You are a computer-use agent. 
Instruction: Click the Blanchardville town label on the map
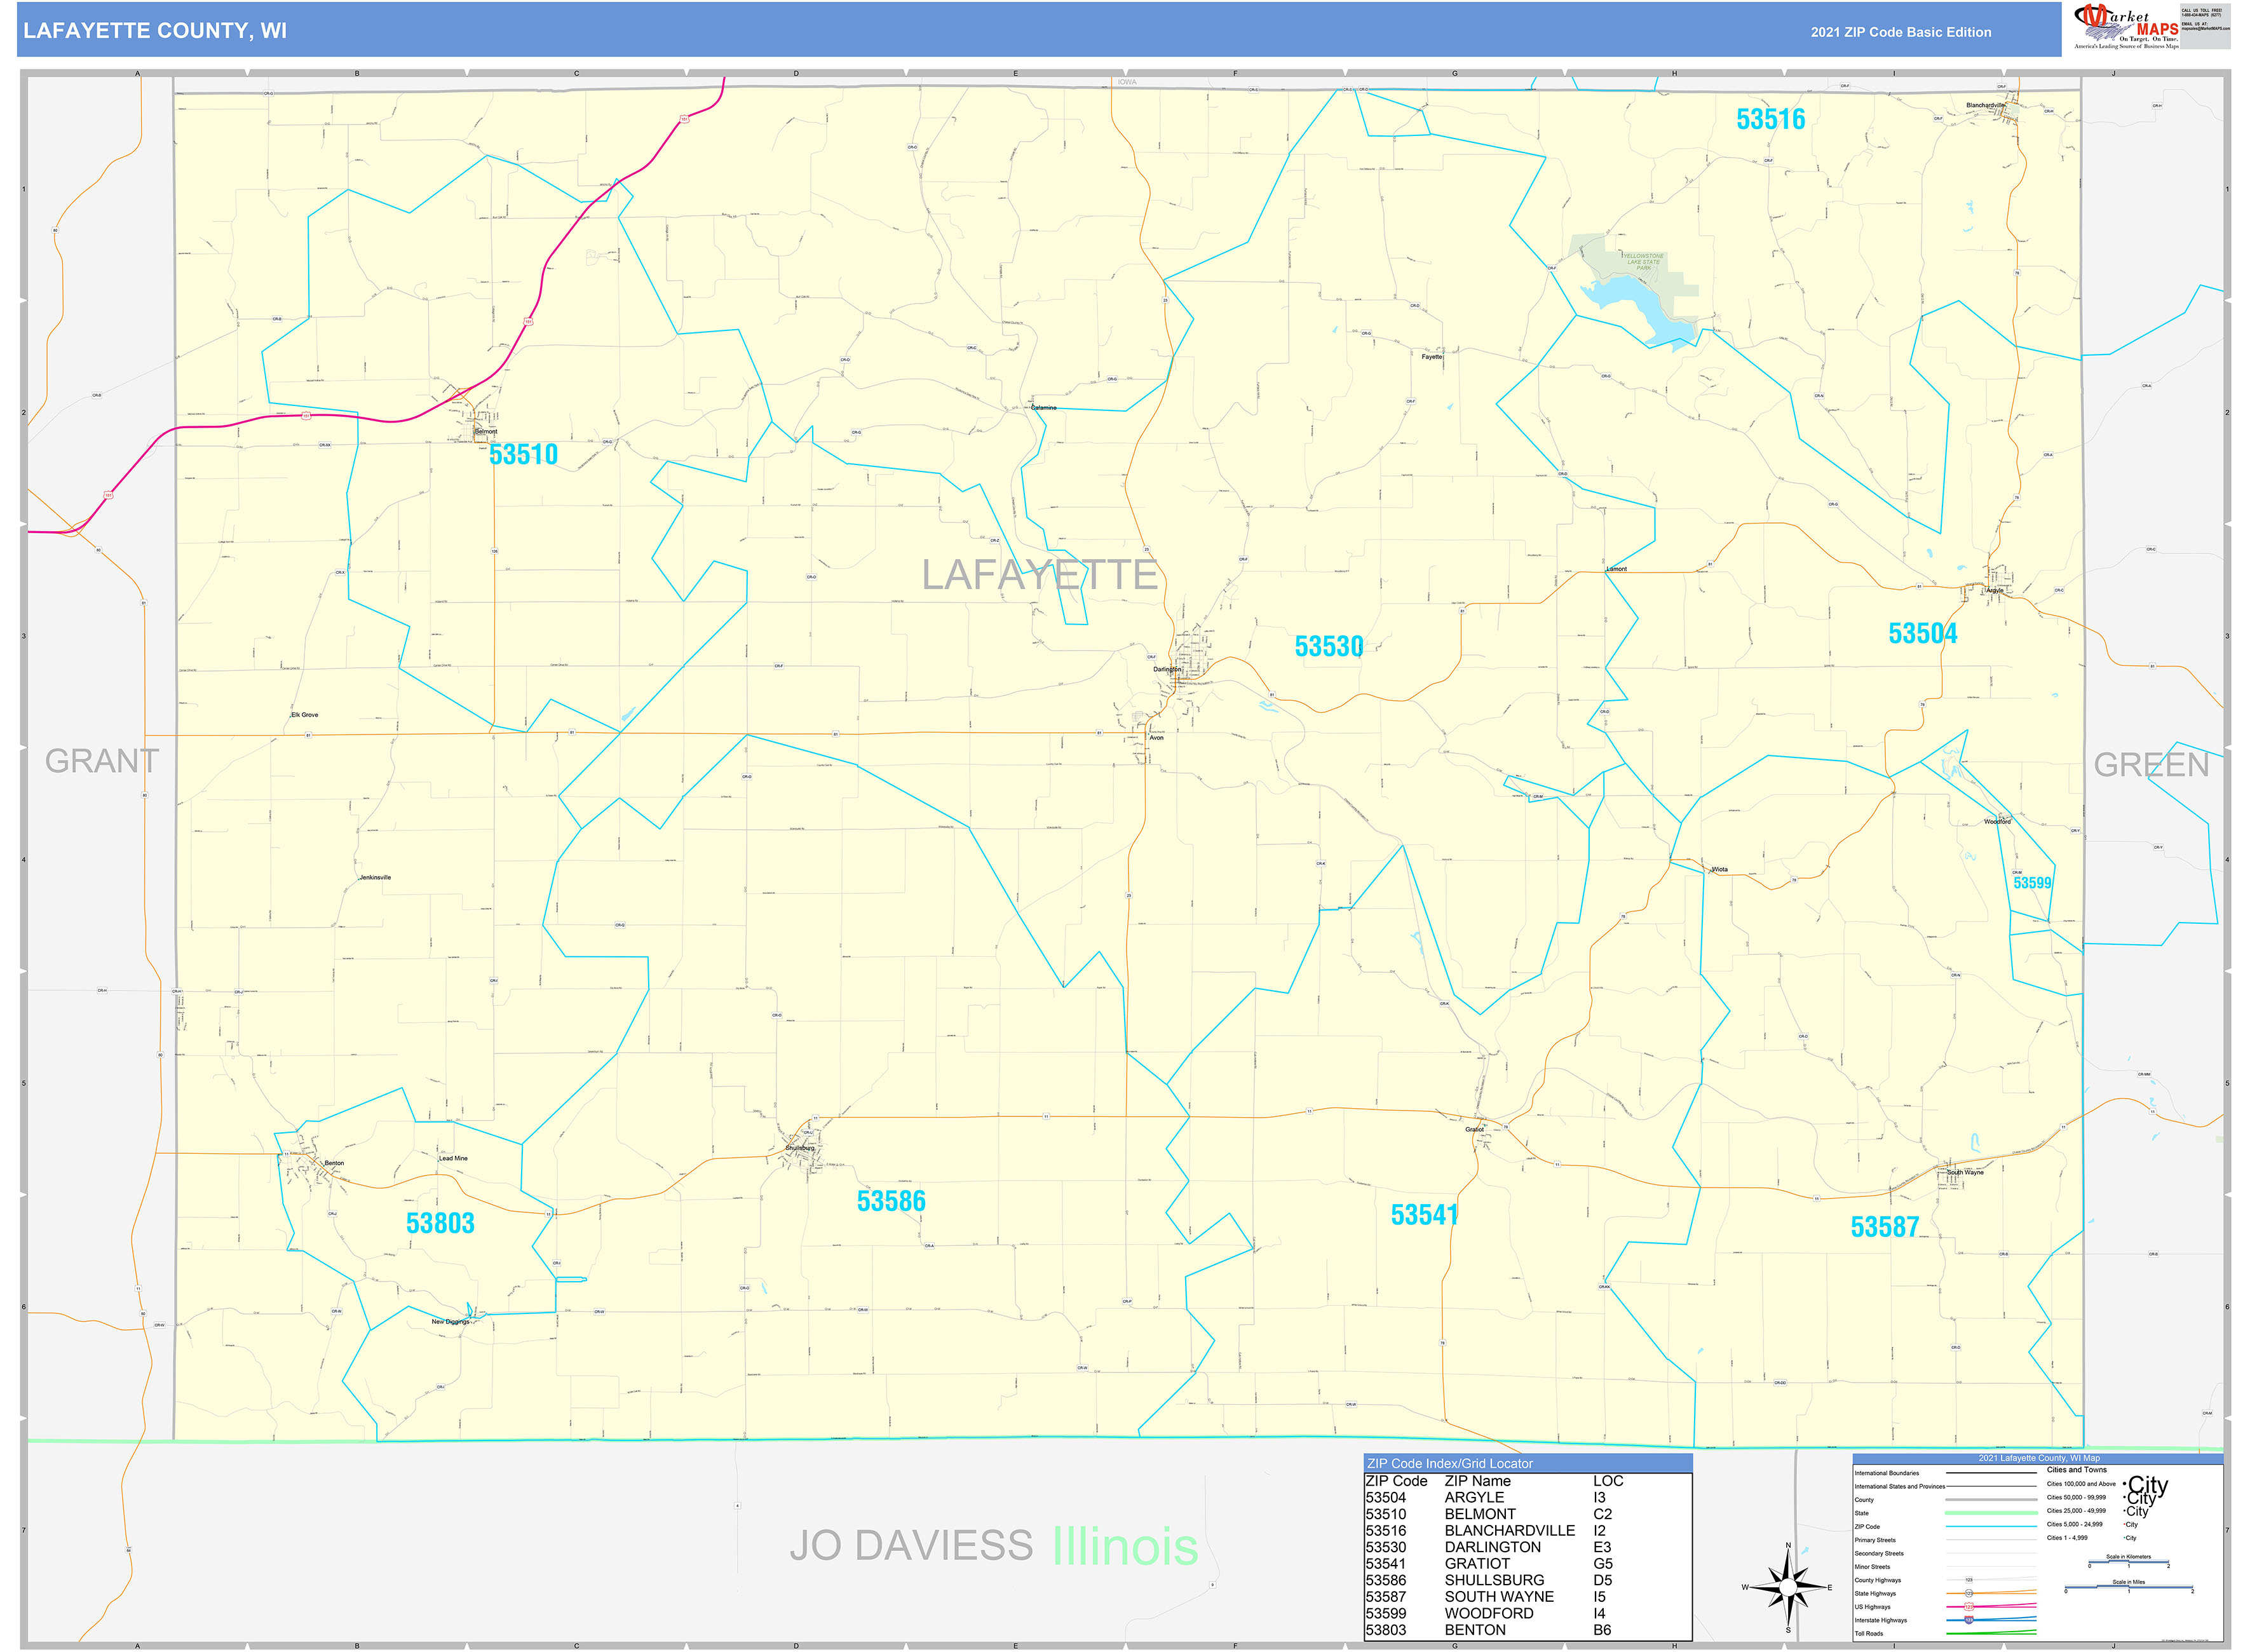point(1985,105)
